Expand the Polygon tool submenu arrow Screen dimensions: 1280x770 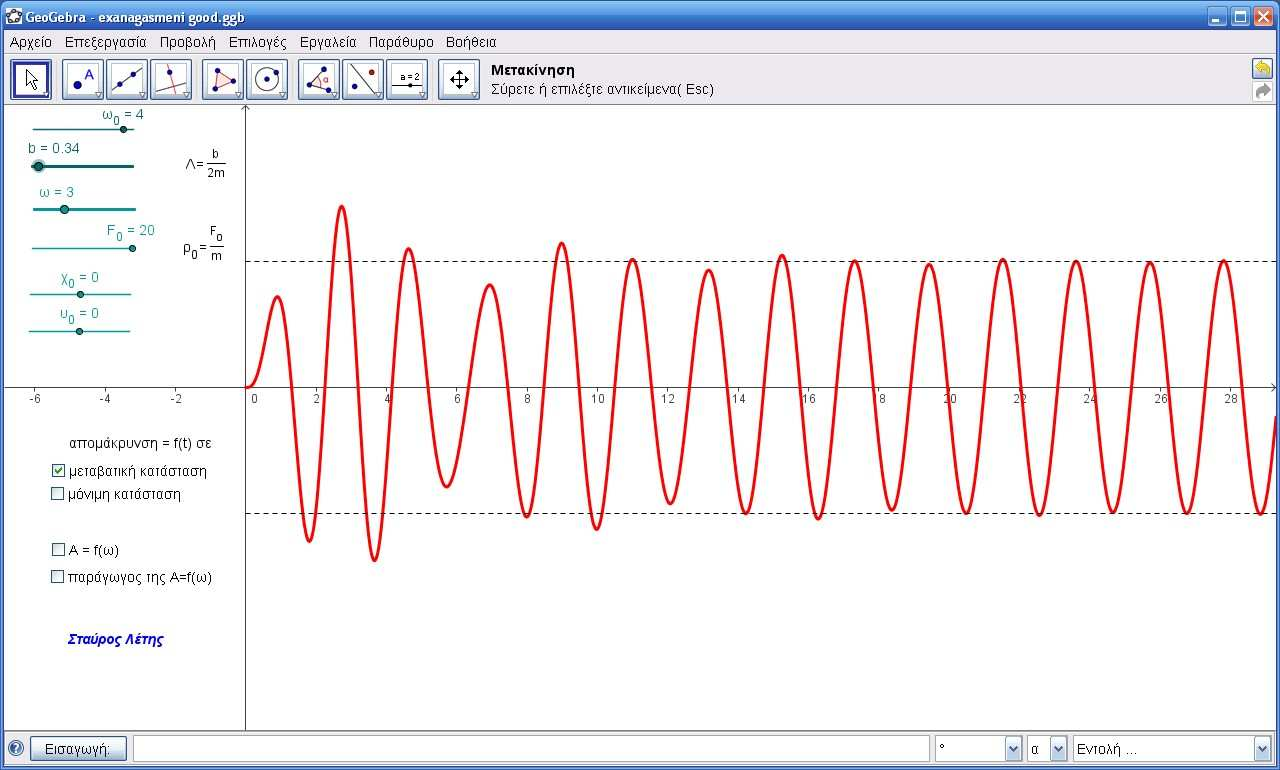[x=238, y=95]
